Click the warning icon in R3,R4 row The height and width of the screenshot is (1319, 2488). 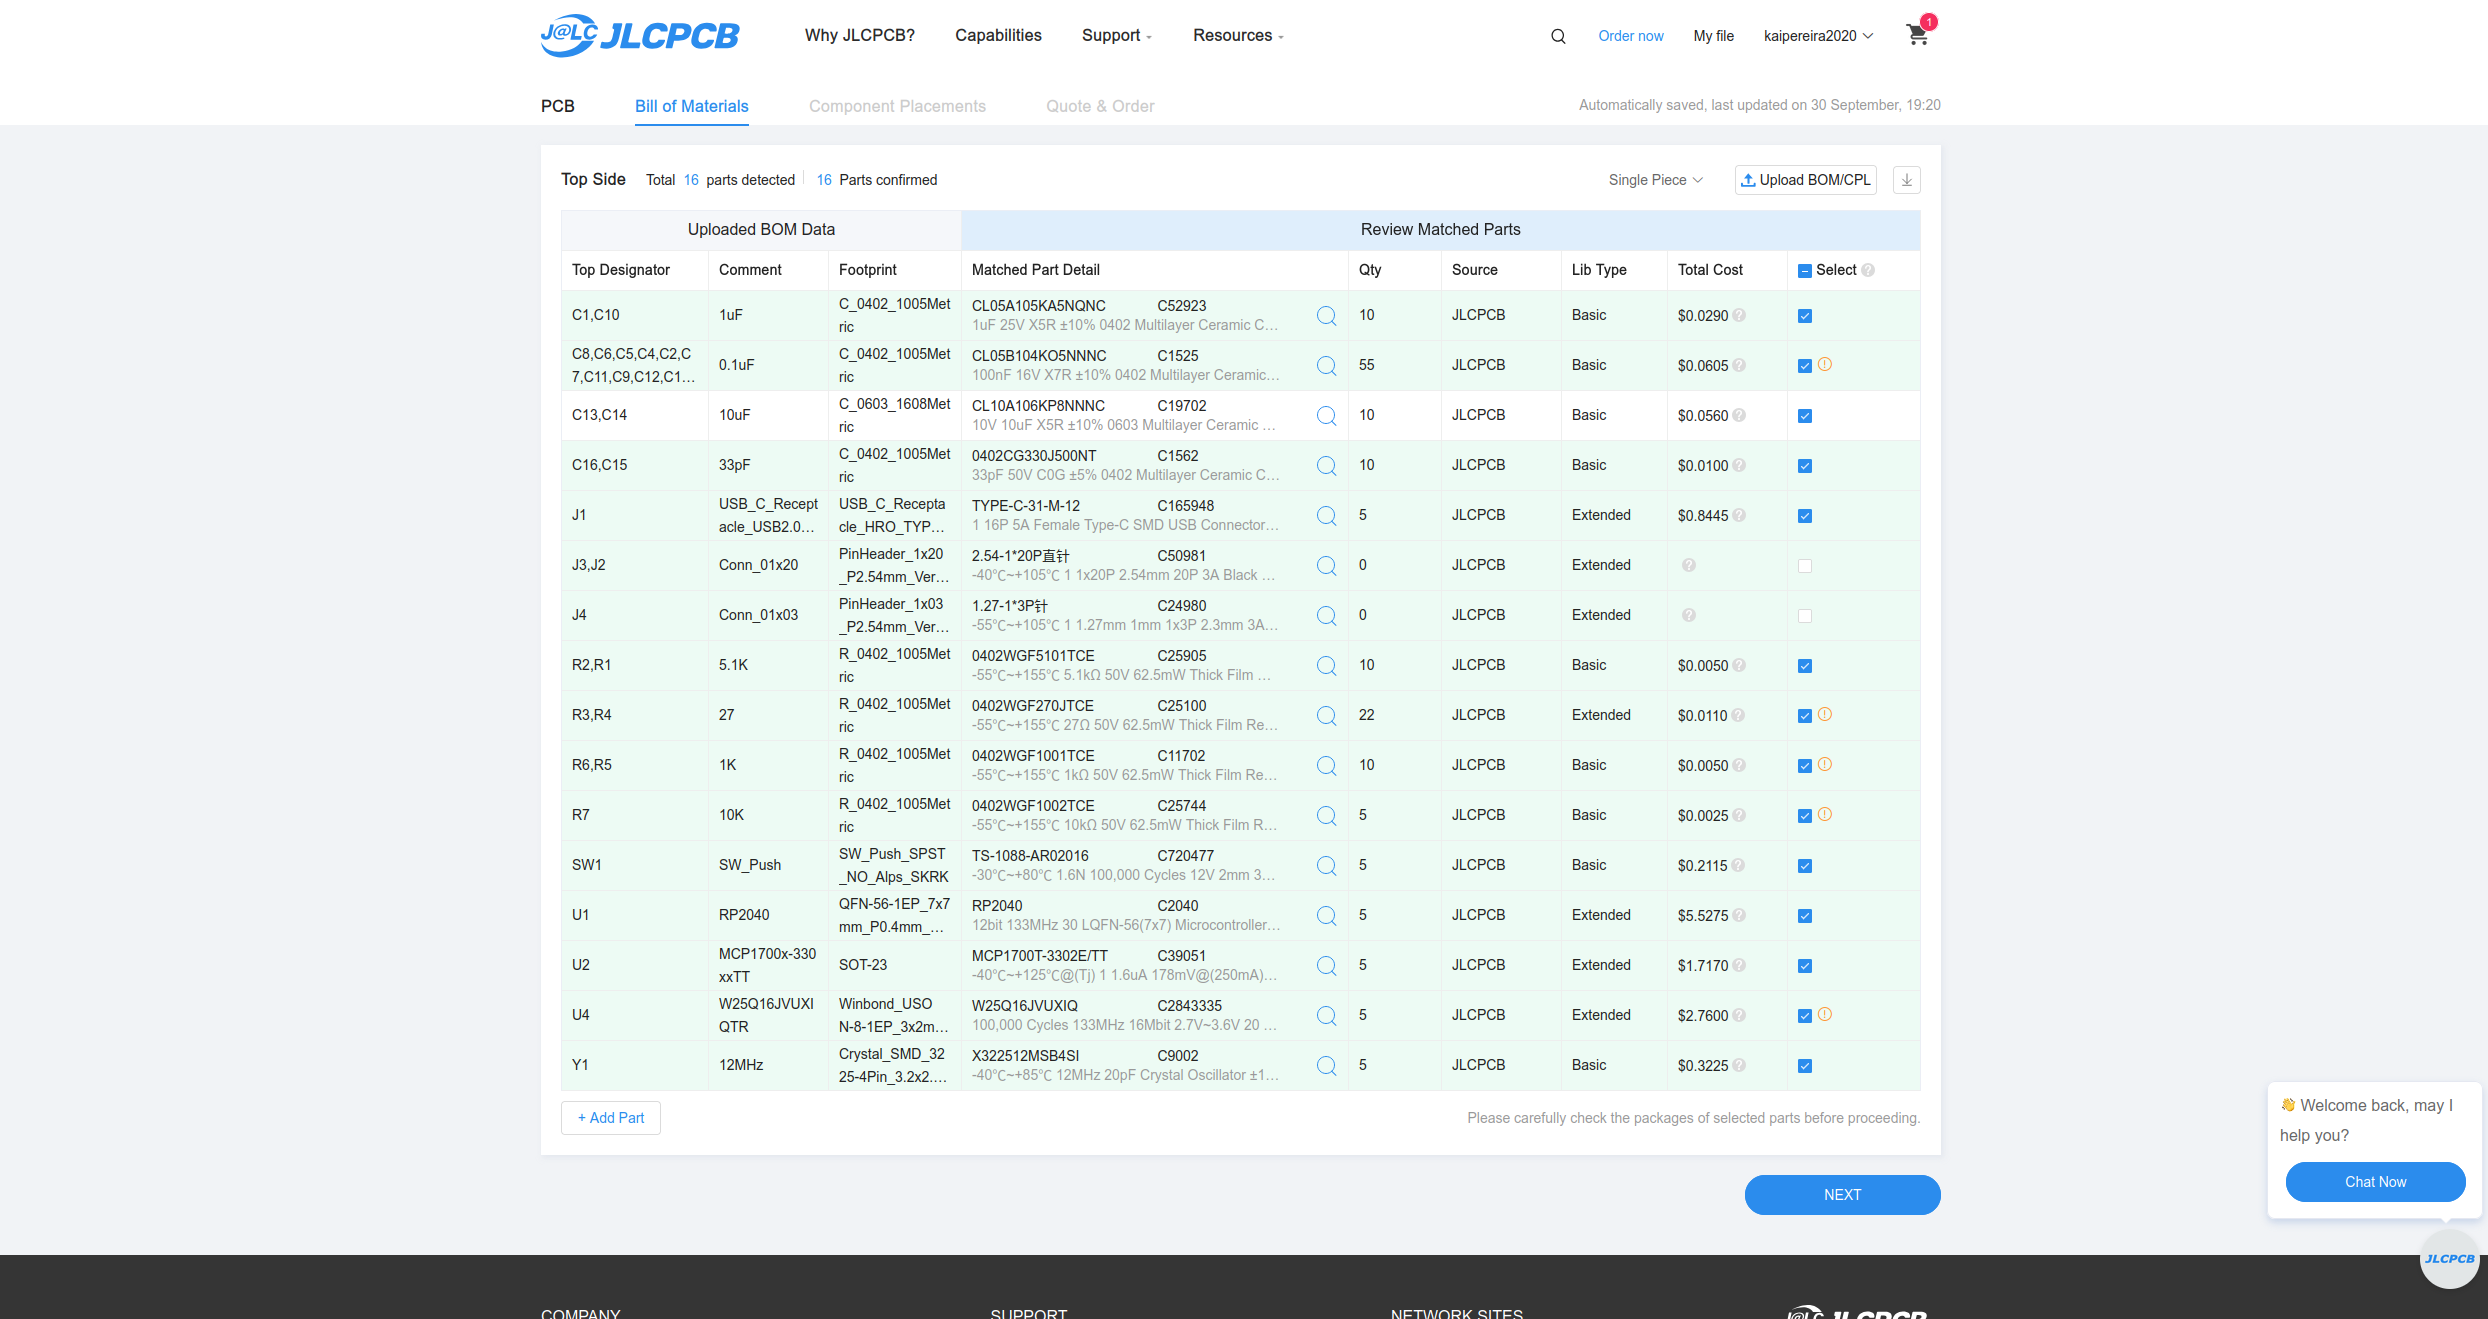click(1825, 714)
